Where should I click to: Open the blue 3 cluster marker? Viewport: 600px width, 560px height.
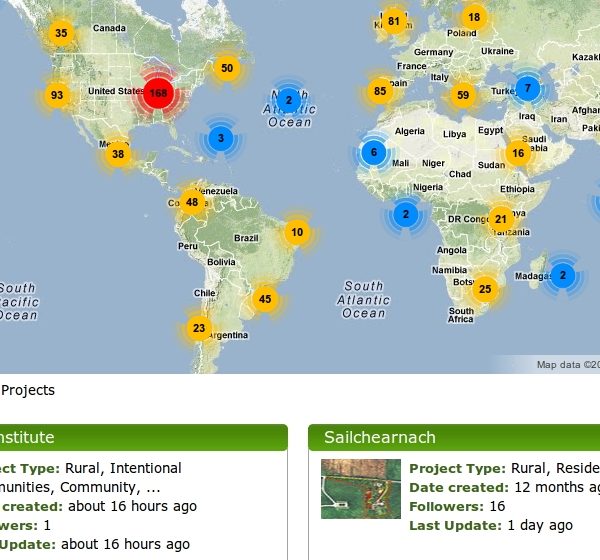click(x=221, y=138)
